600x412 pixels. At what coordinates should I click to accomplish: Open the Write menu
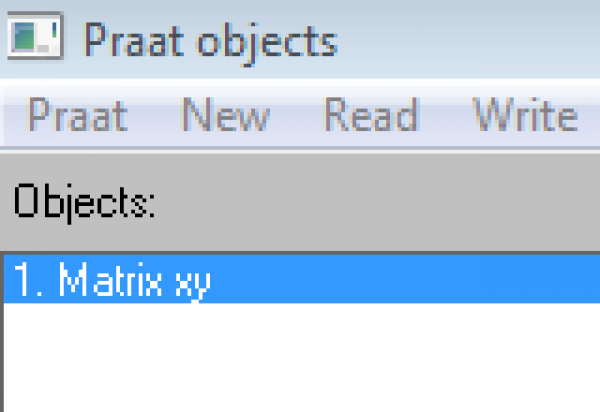coord(525,117)
